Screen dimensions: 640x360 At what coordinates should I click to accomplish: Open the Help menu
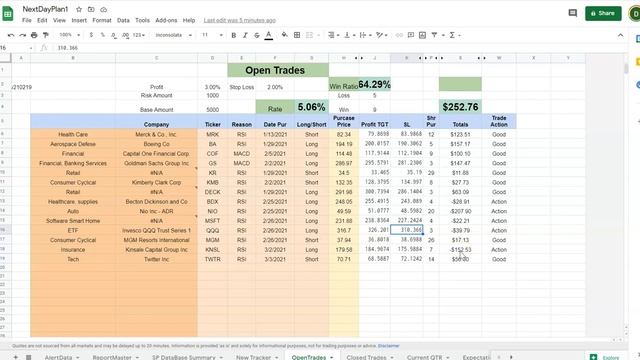tap(189, 20)
